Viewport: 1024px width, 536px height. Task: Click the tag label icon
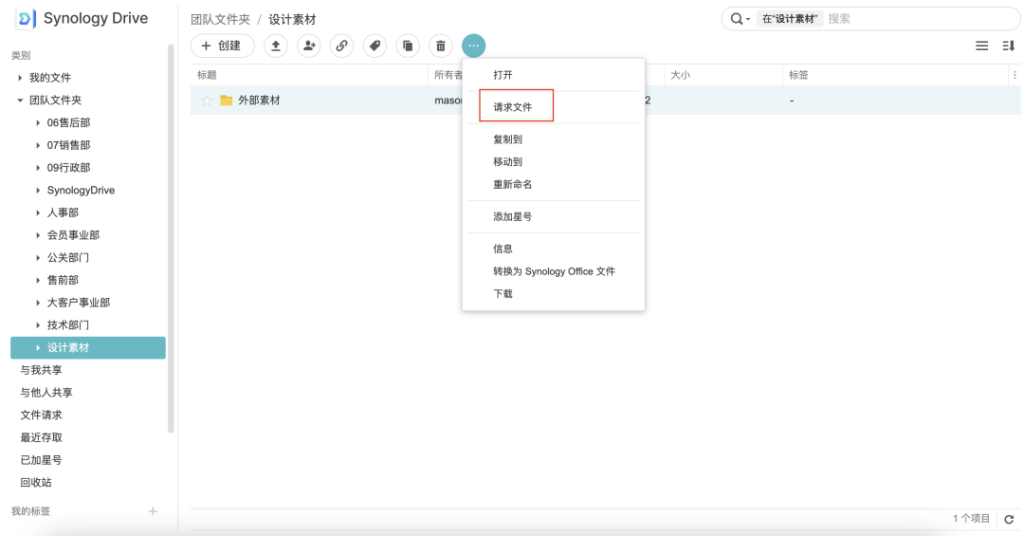point(374,46)
